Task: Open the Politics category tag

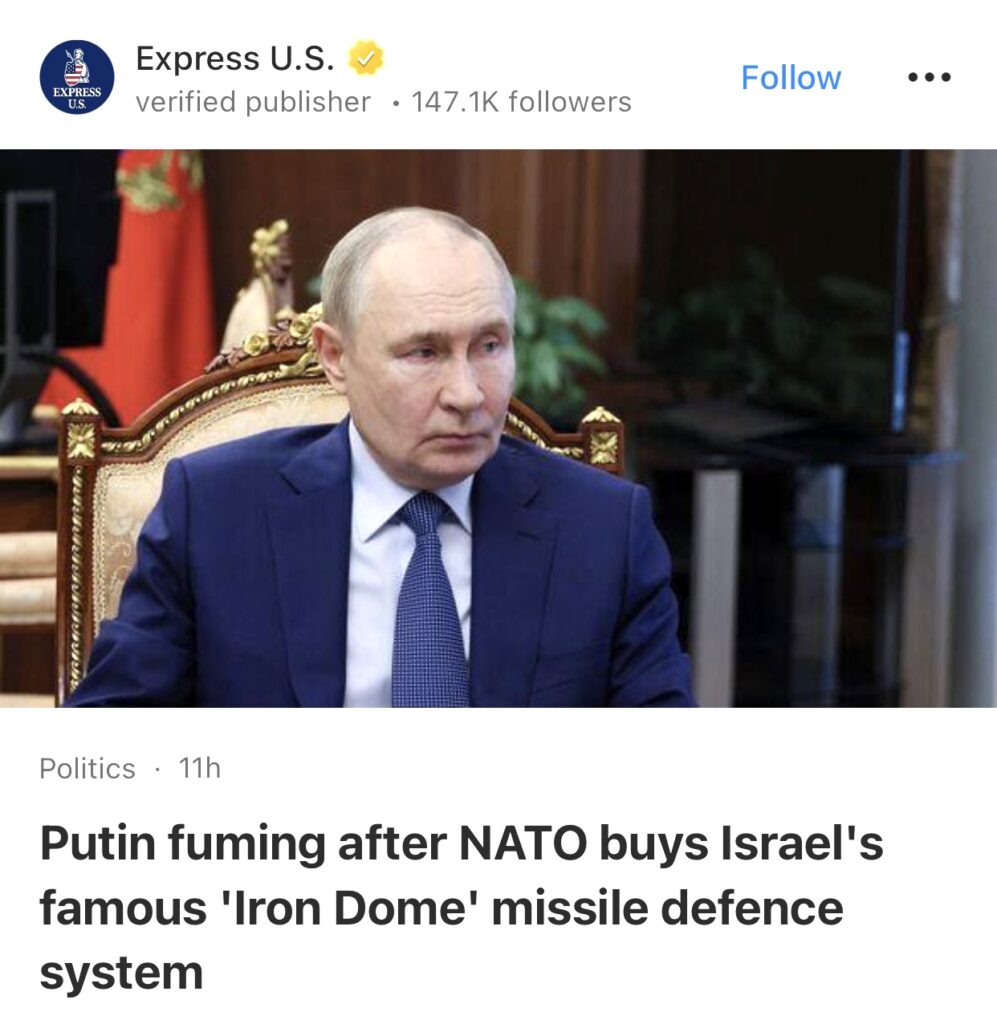Action: (87, 769)
